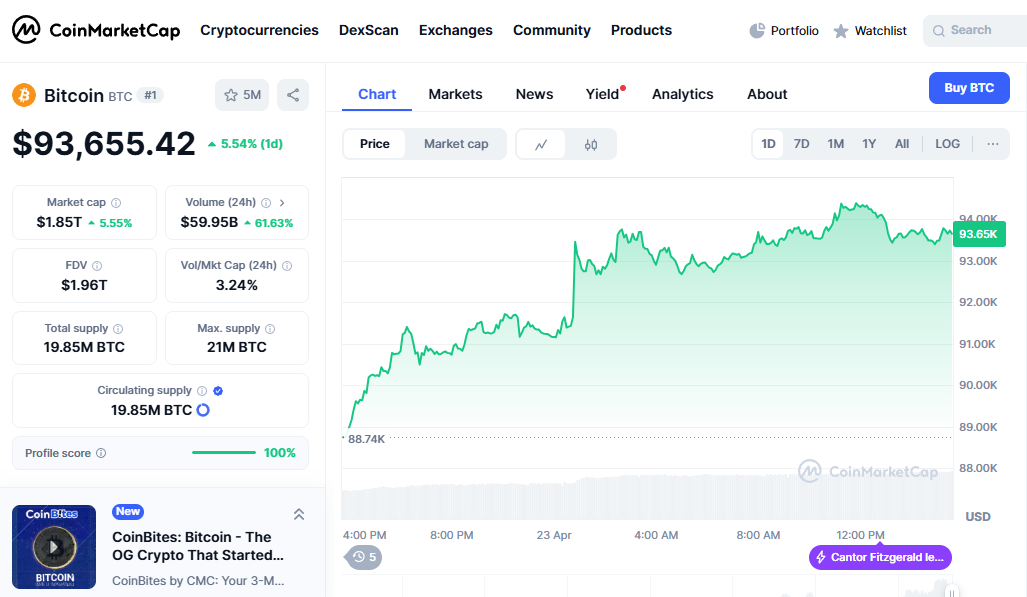Viewport: 1027px width, 597px height.
Task: Toggle LOG scale on chart
Action: (x=948, y=144)
